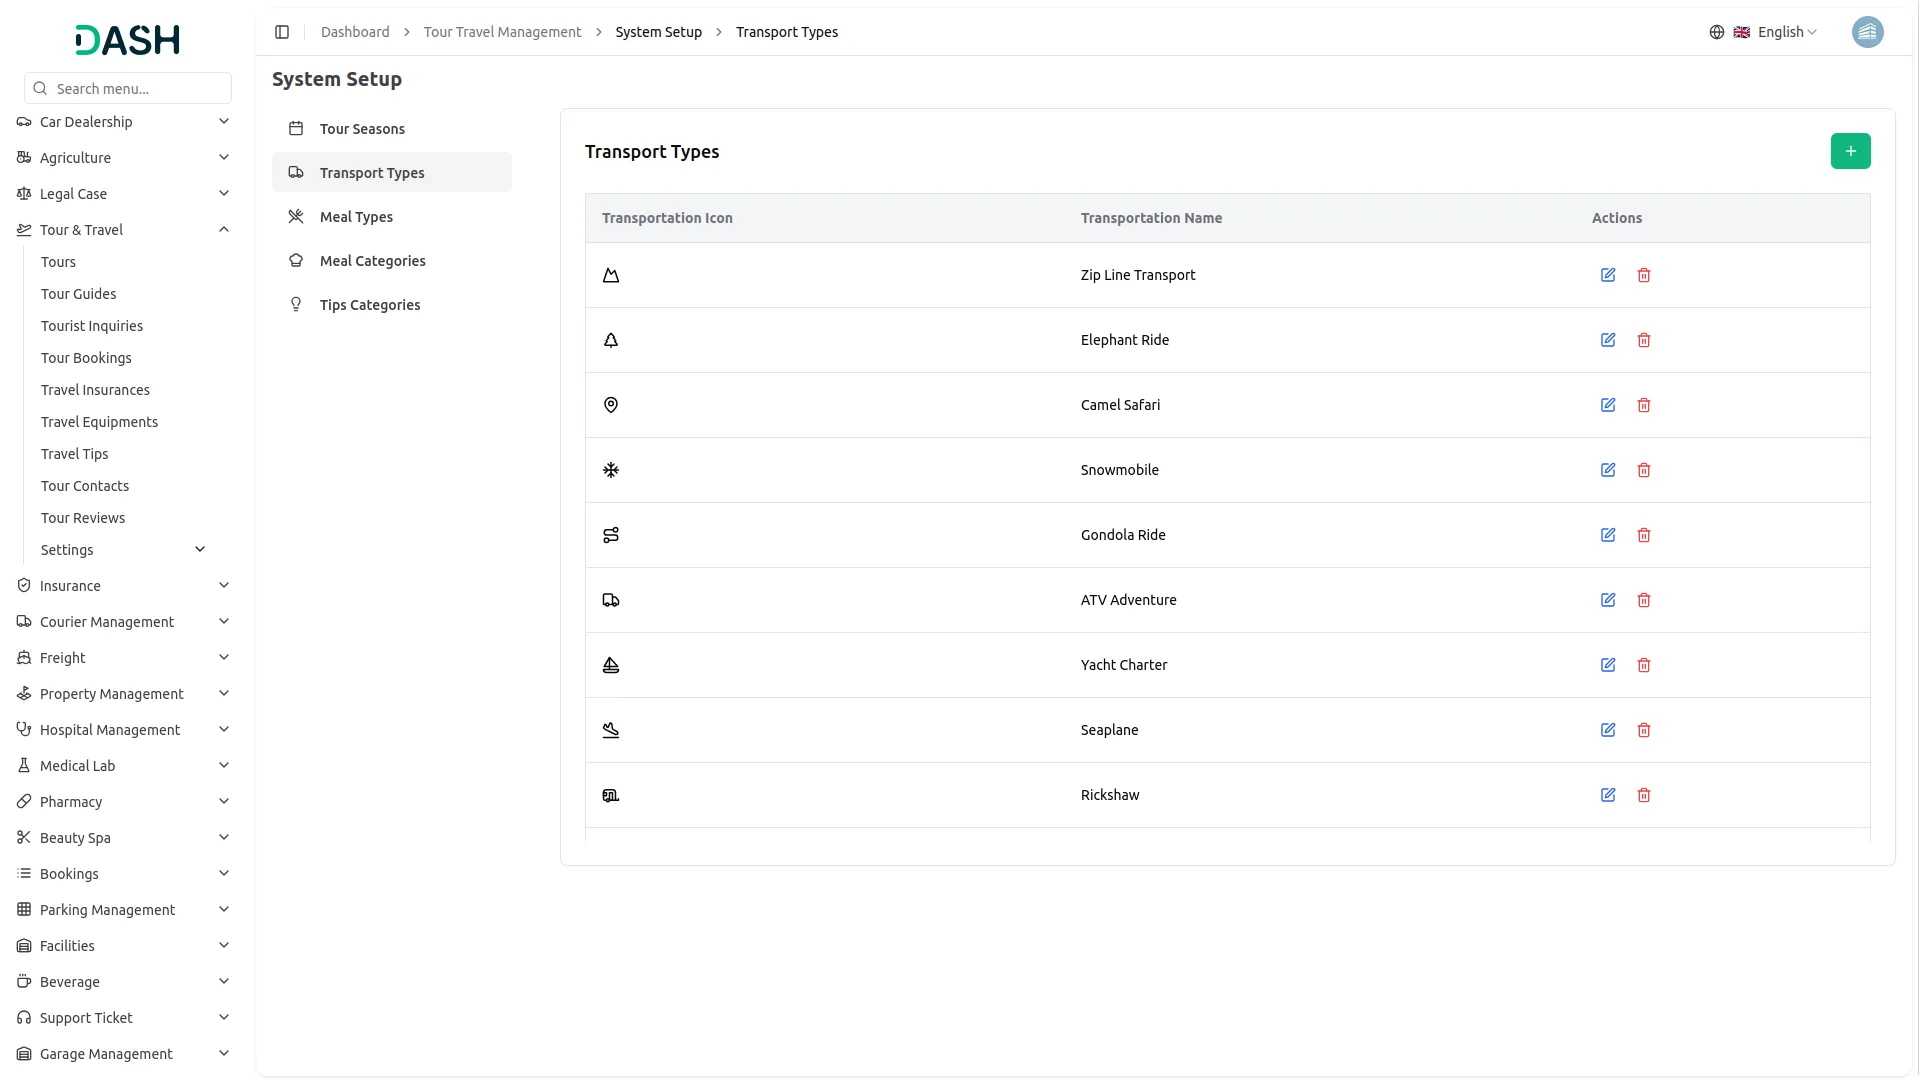Expand the Courier Management menu
Screen dimensions: 1920x1080
tap(224, 622)
